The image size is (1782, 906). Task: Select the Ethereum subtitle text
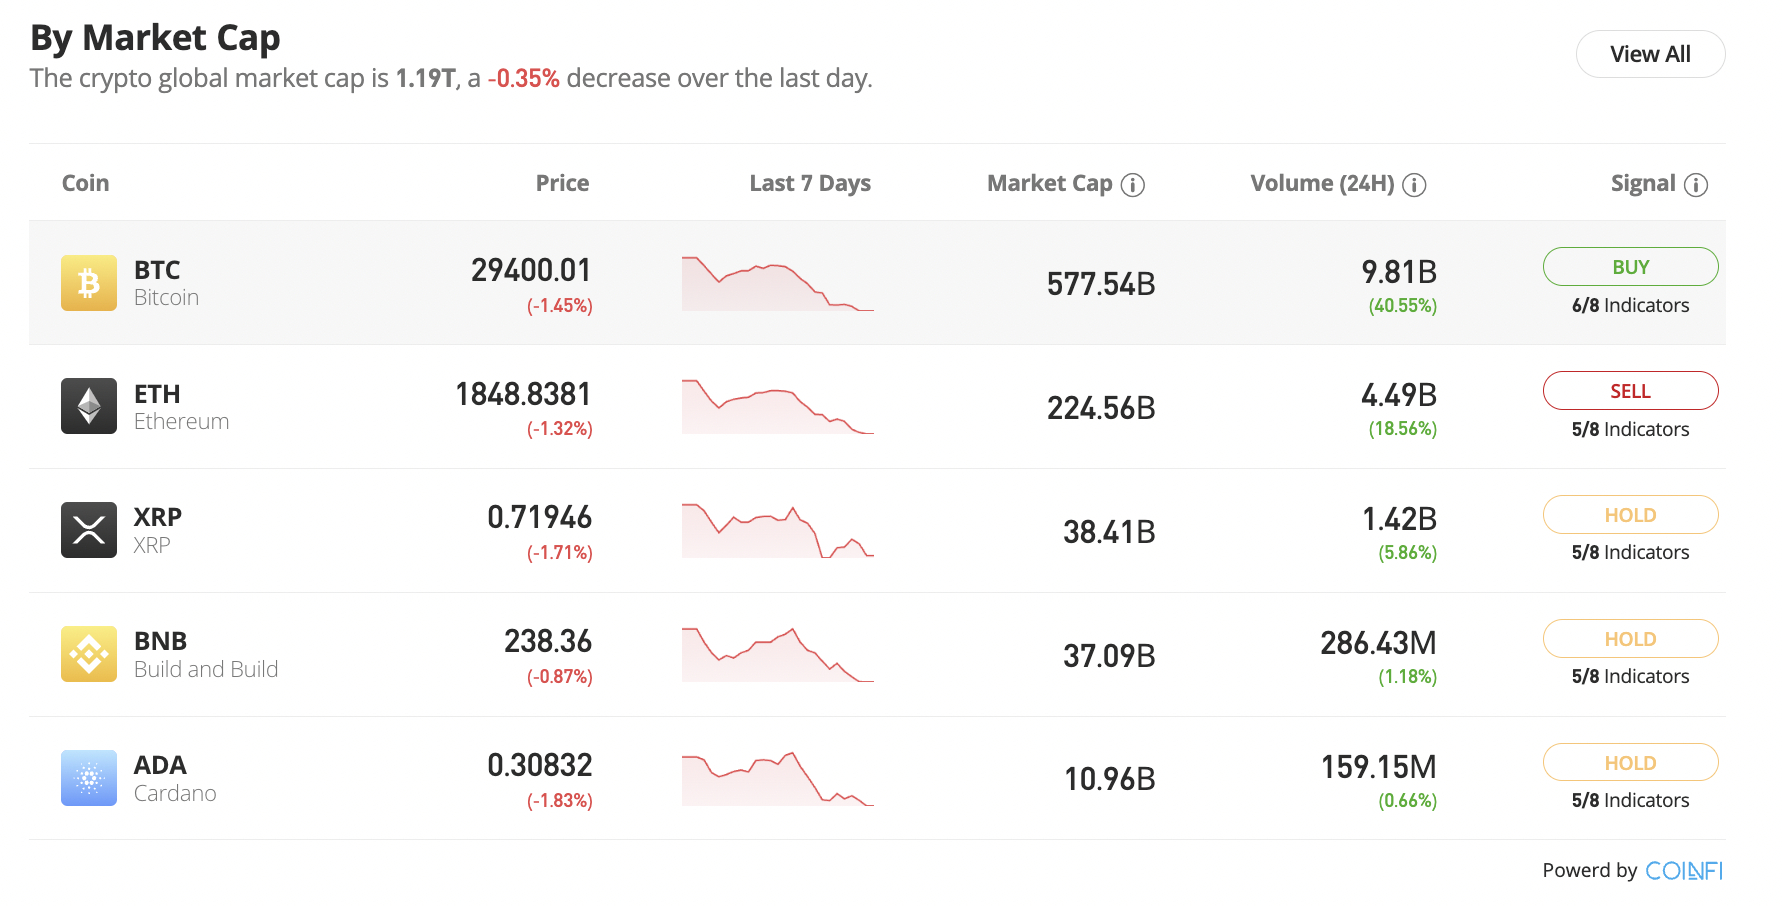click(x=181, y=422)
